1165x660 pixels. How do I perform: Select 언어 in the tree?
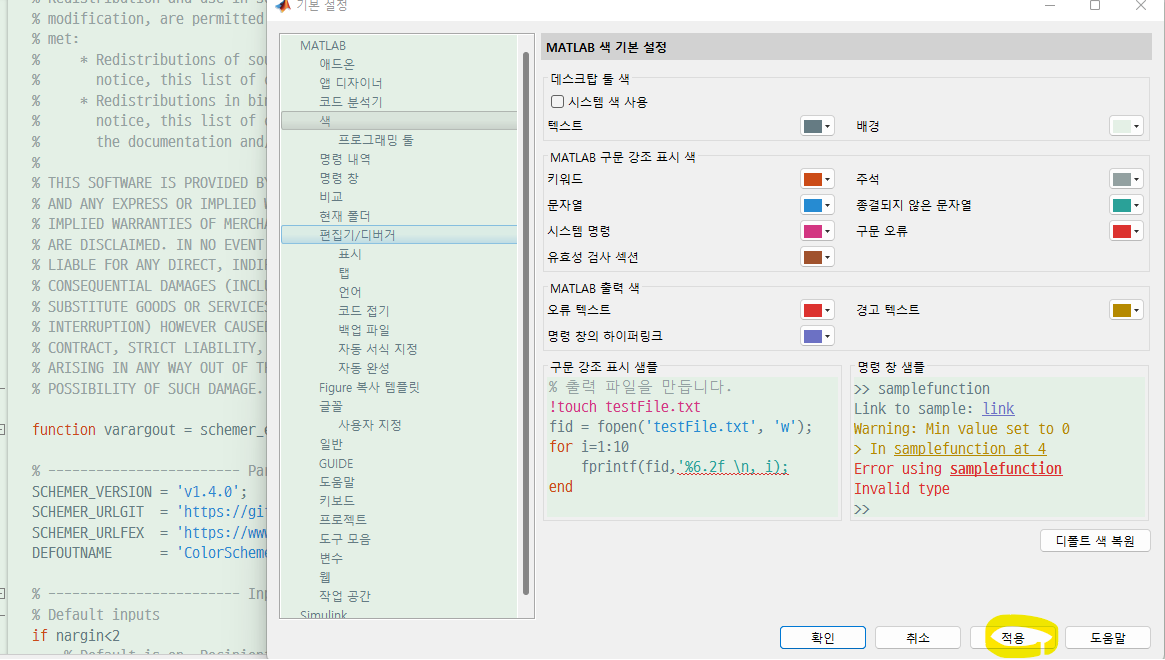click(x=350, y=292)
